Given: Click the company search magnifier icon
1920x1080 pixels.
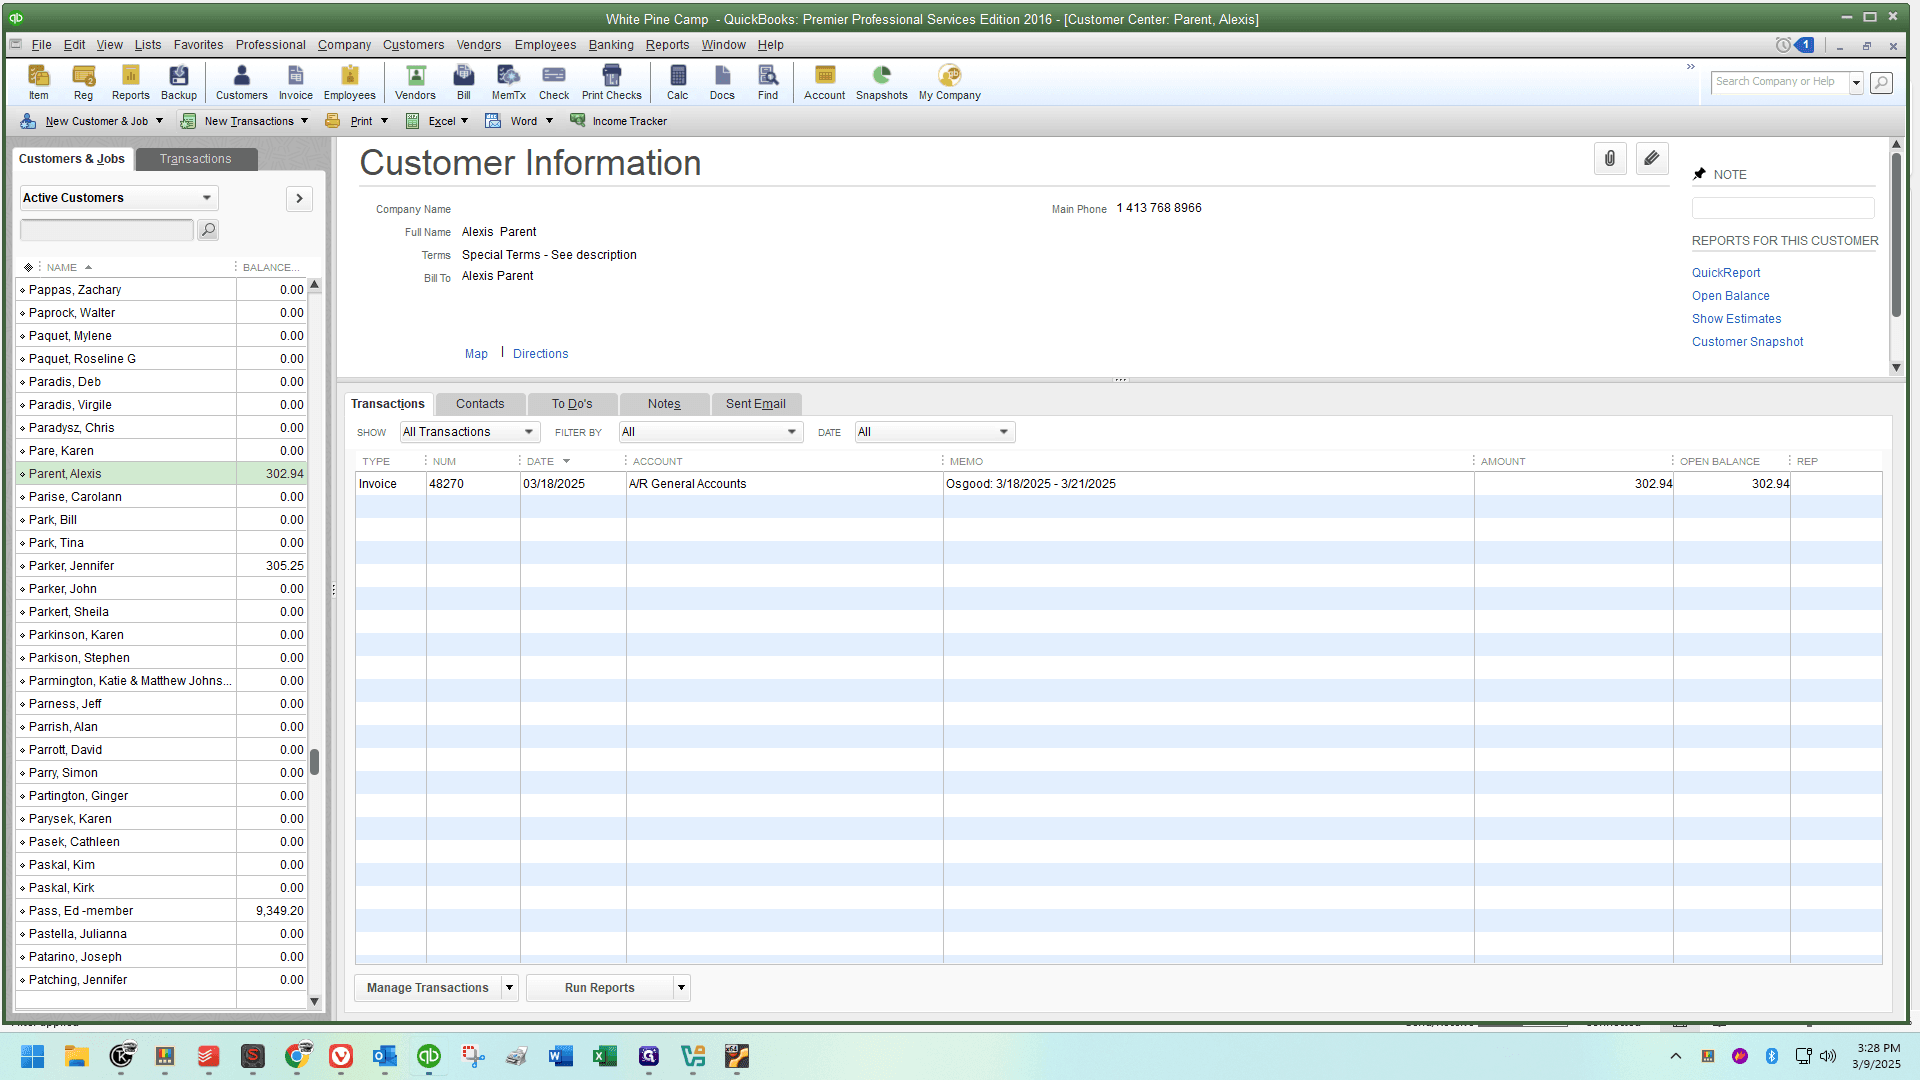Looking at the screenshot, I should coord(1881,82).
